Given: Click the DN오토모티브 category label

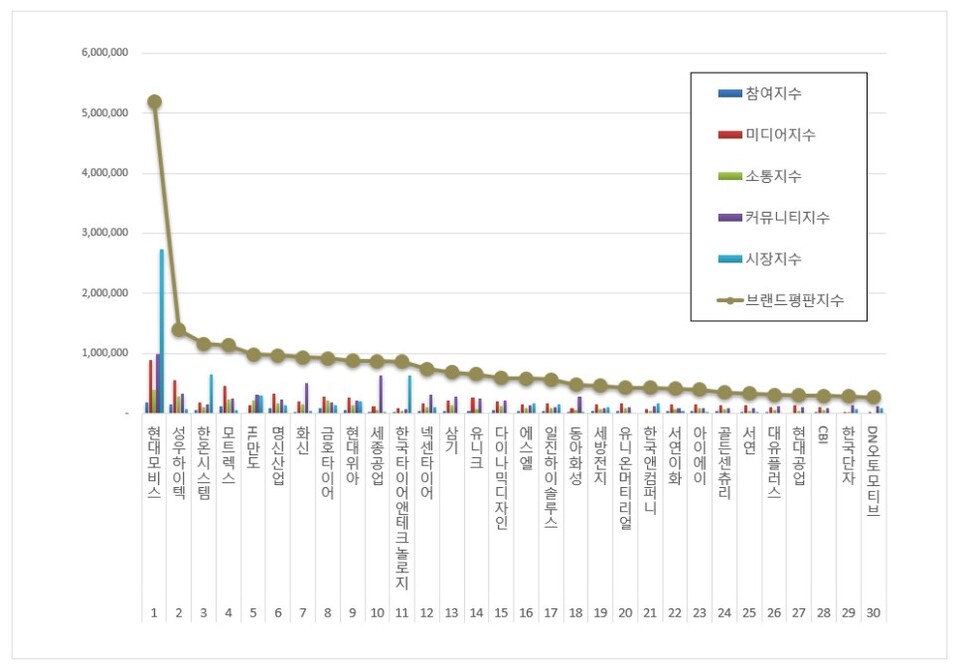Looking at the screenshot, I should tap(873, 470).
